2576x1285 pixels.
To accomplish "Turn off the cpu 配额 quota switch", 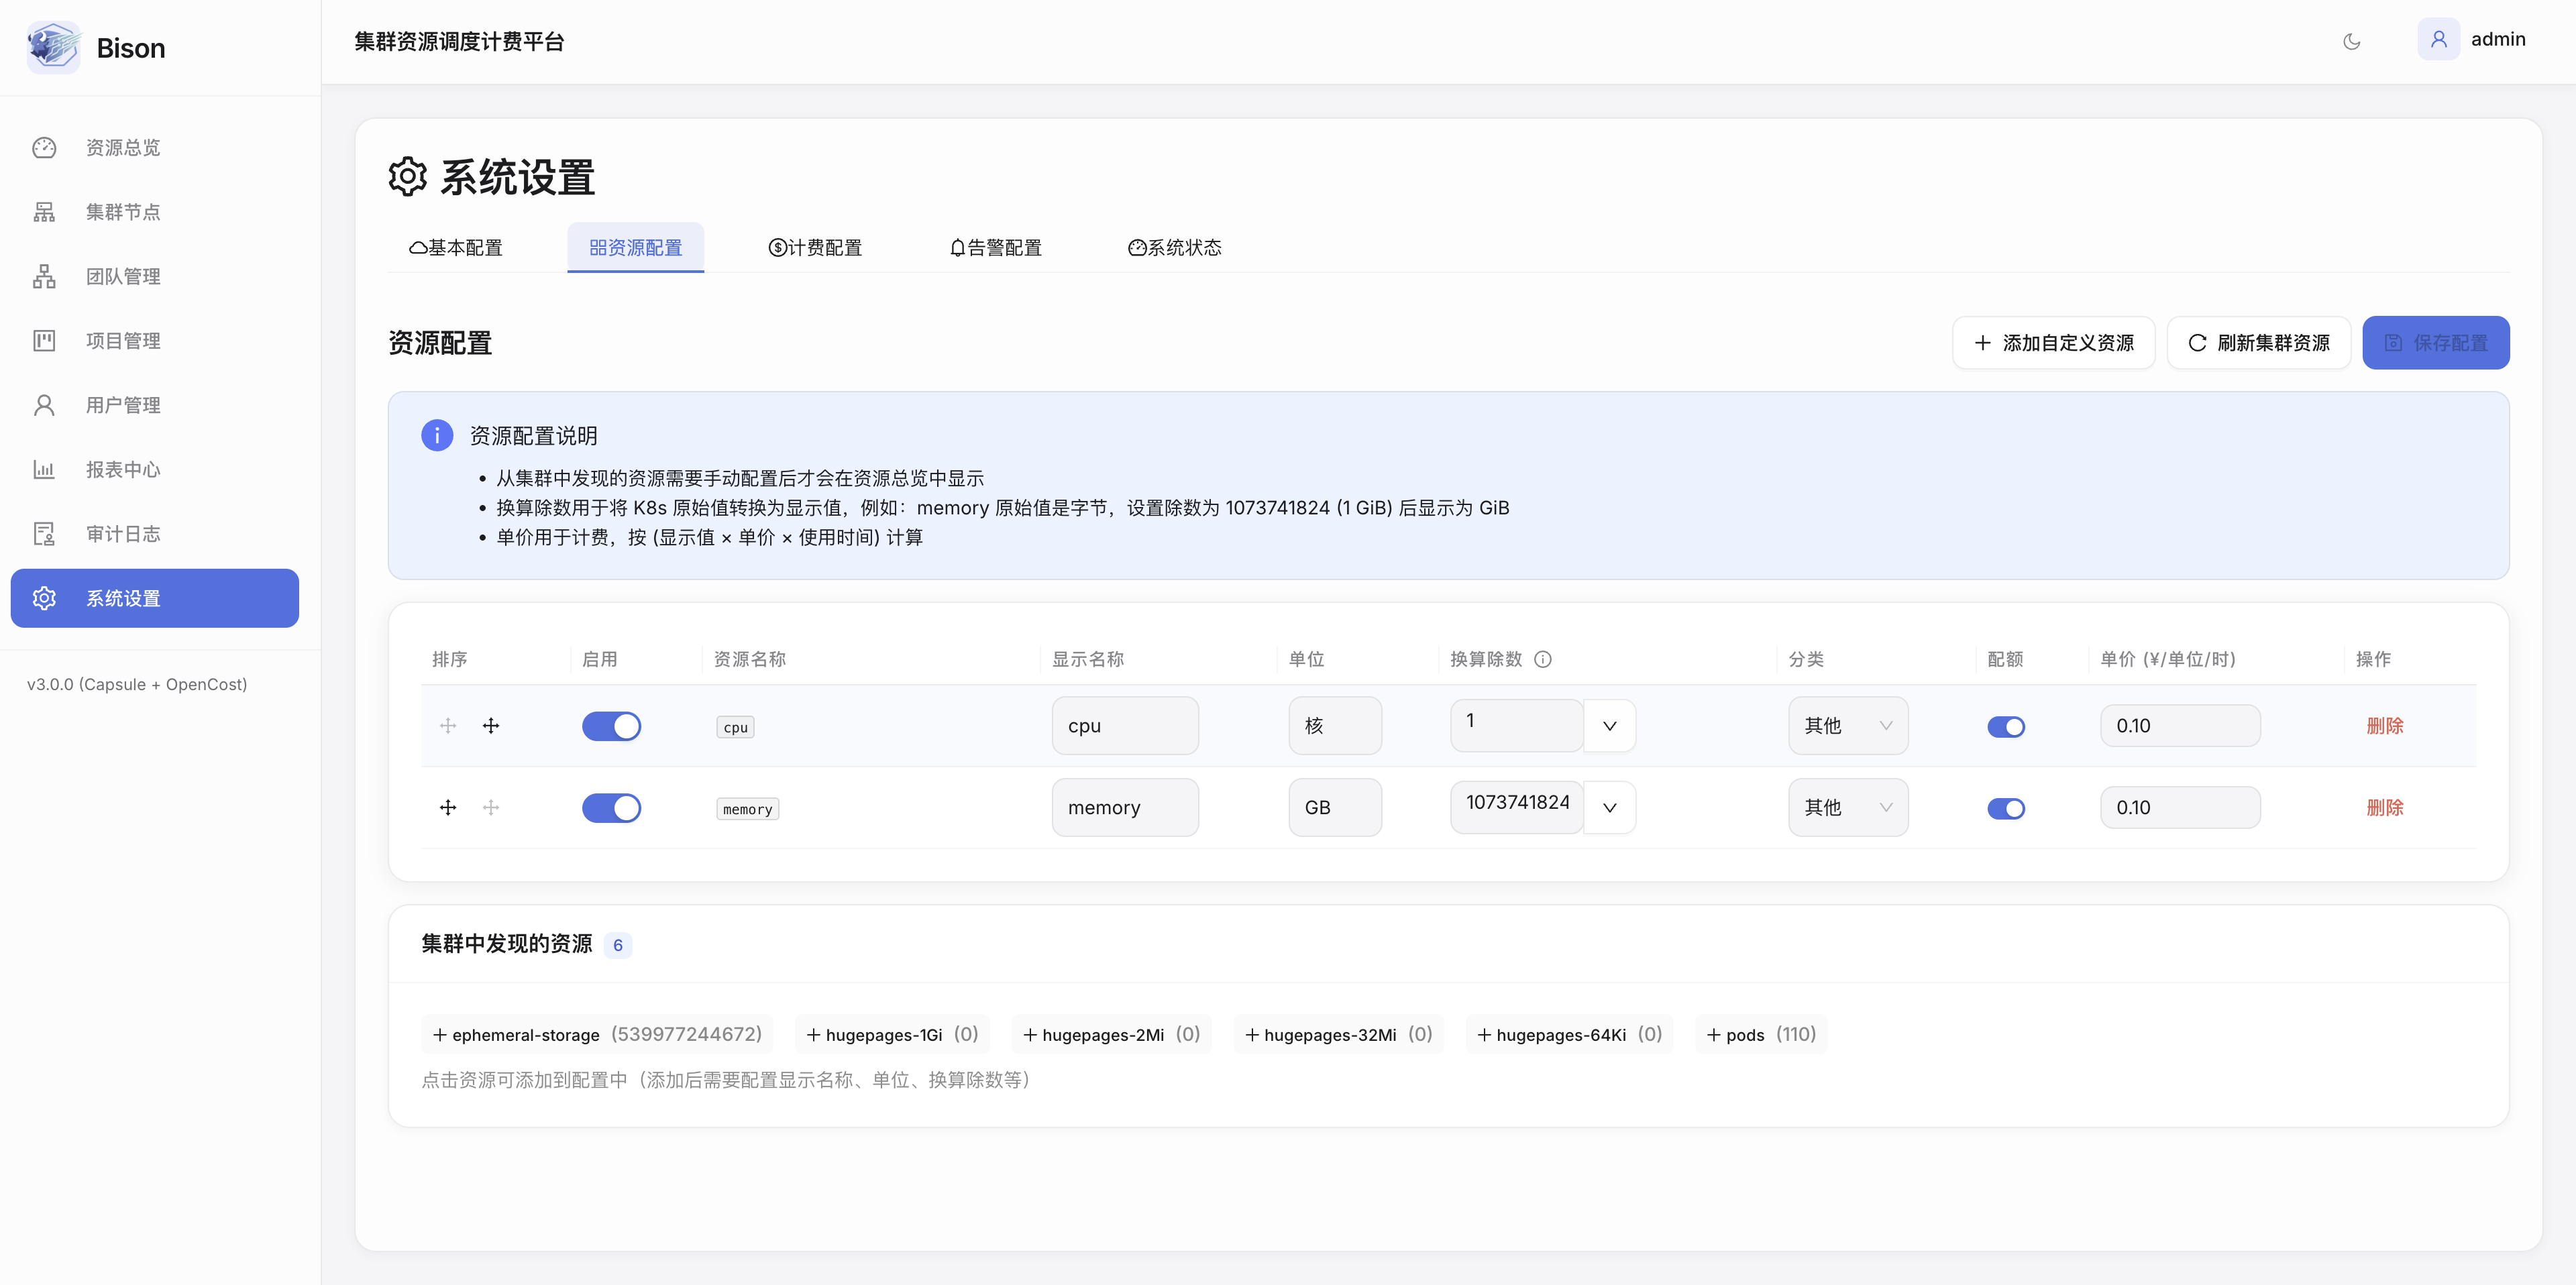I will pos(2007,726).
